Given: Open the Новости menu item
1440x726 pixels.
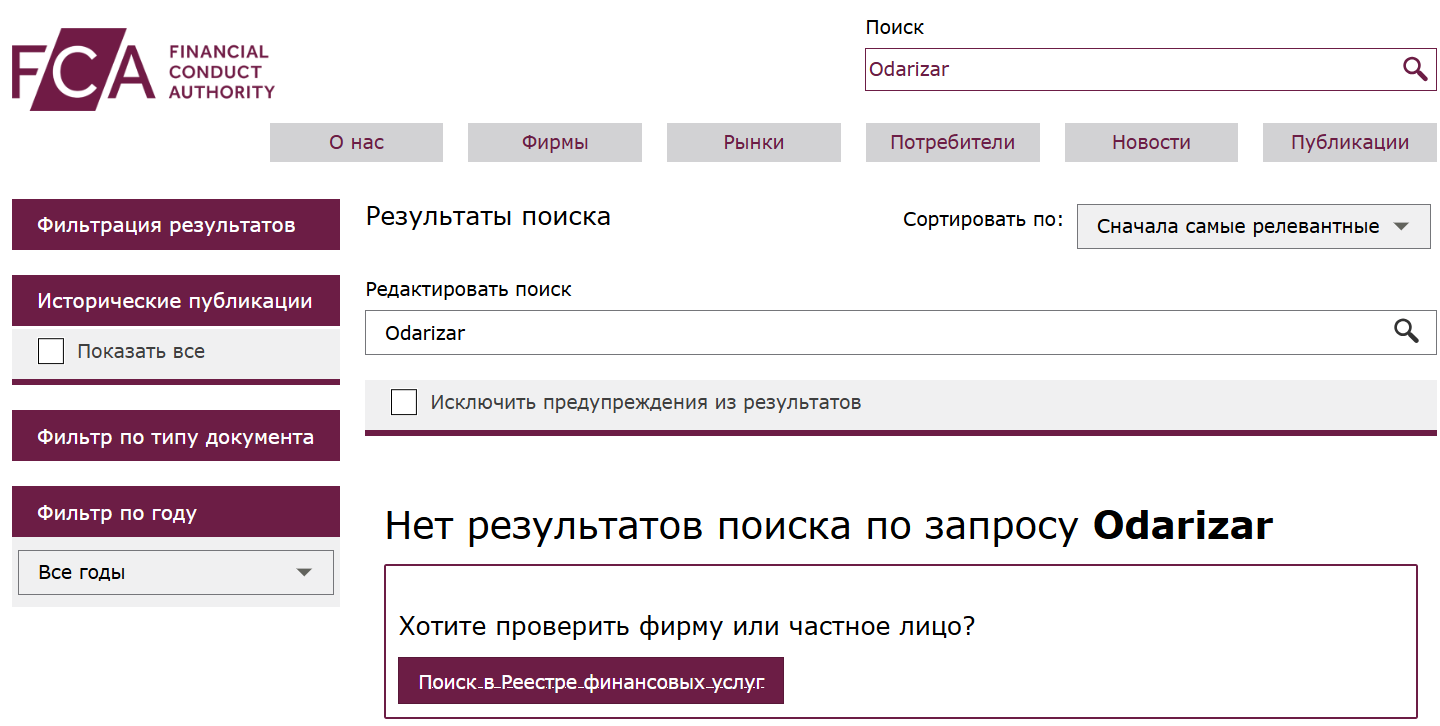Looking at the screenshot, I should [1150, 142].
